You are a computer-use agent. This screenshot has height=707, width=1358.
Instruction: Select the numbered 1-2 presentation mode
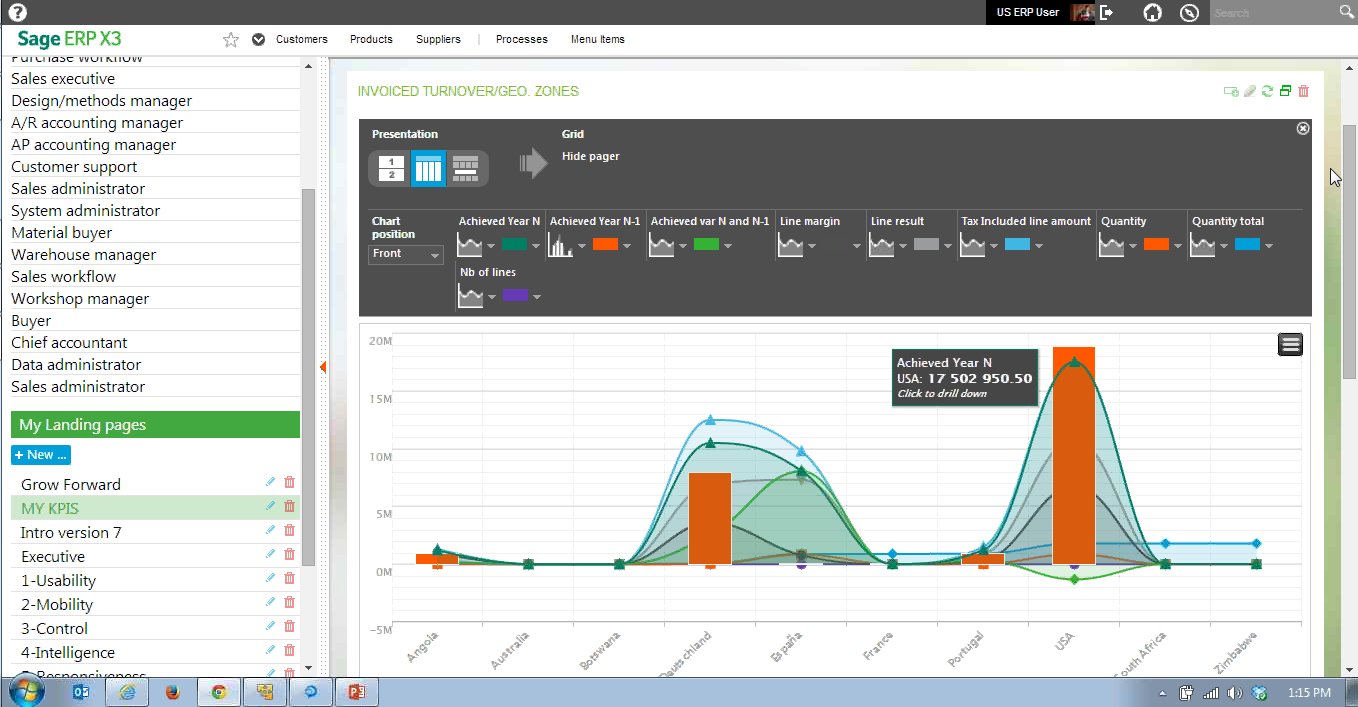(x=391, y=168)
